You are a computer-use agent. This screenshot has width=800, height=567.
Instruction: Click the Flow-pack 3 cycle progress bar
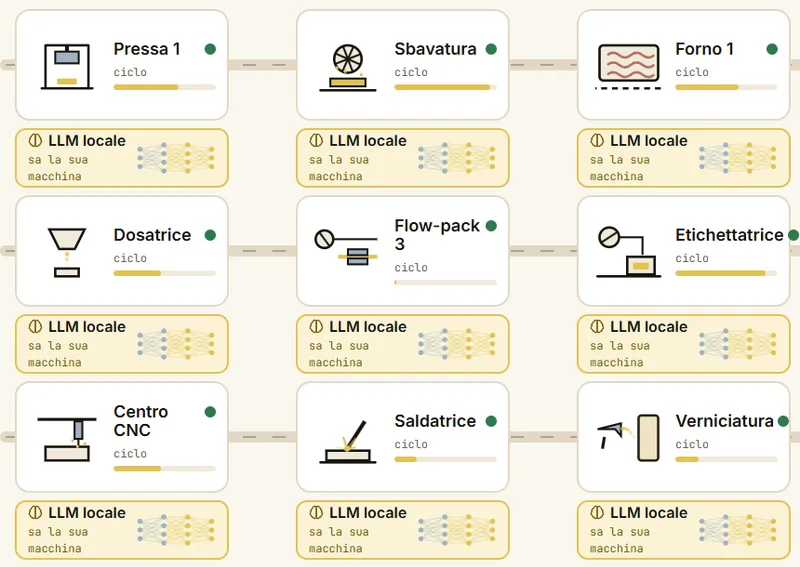coord(445,283)
